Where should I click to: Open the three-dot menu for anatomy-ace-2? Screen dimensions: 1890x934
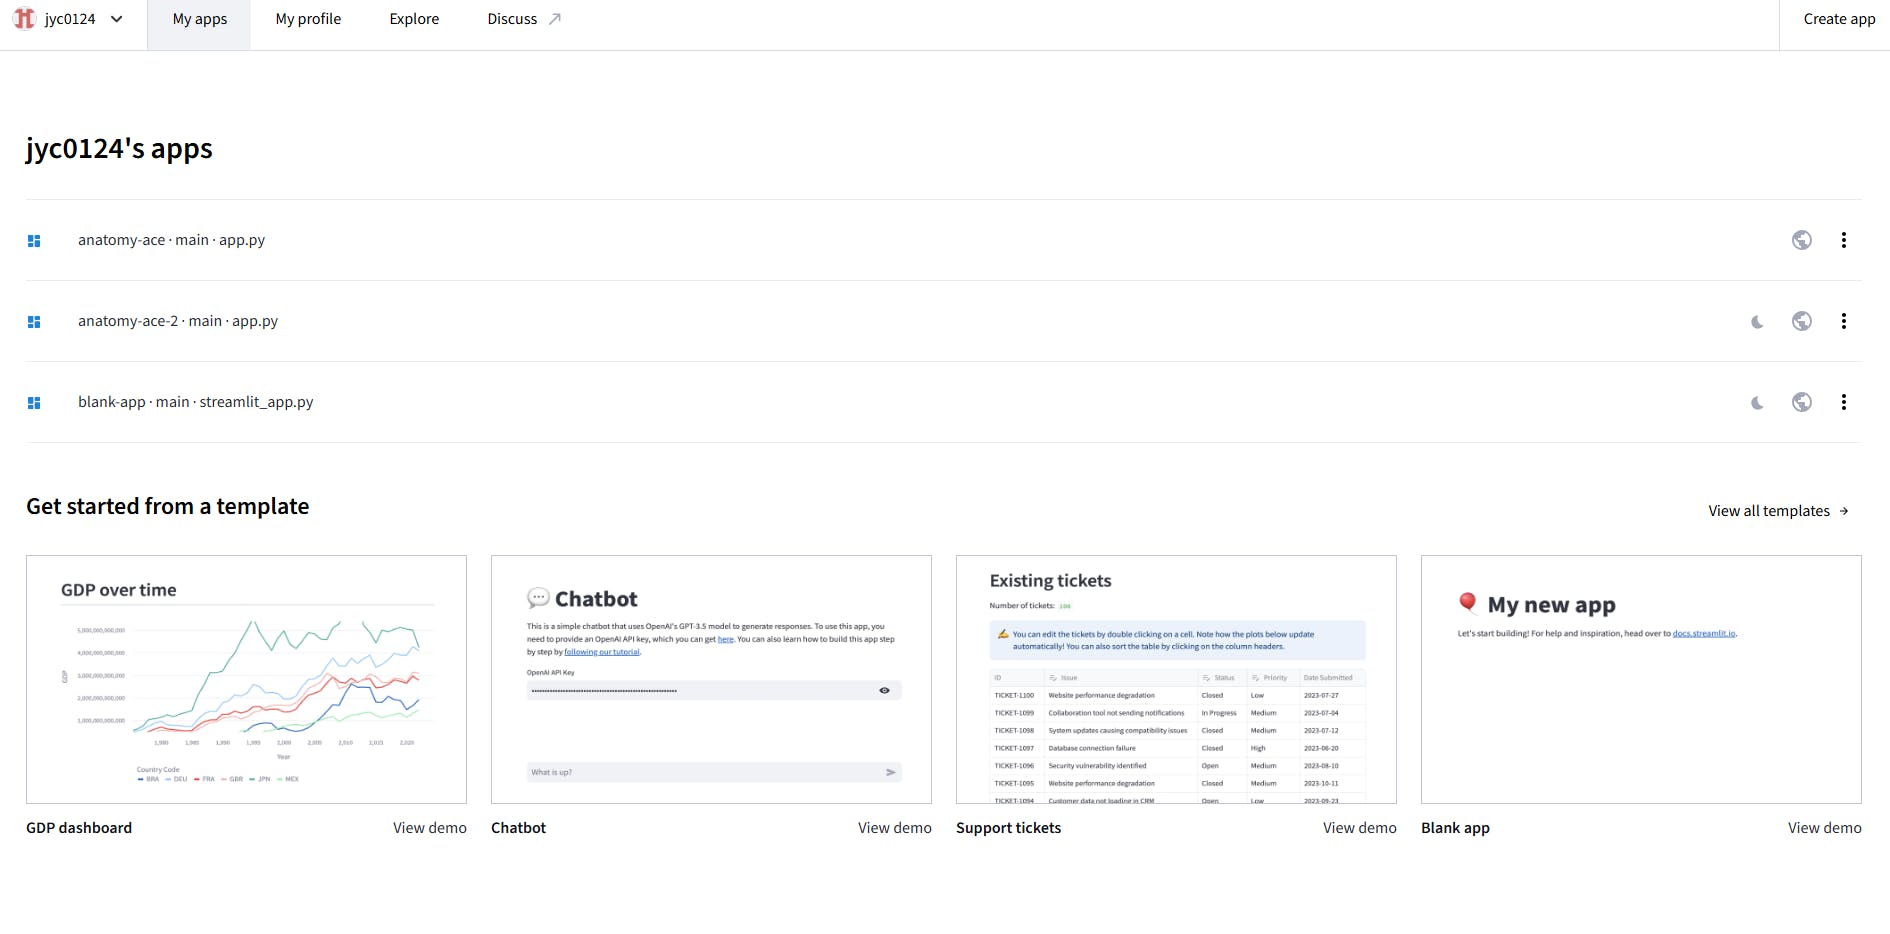pos(1844,321)
